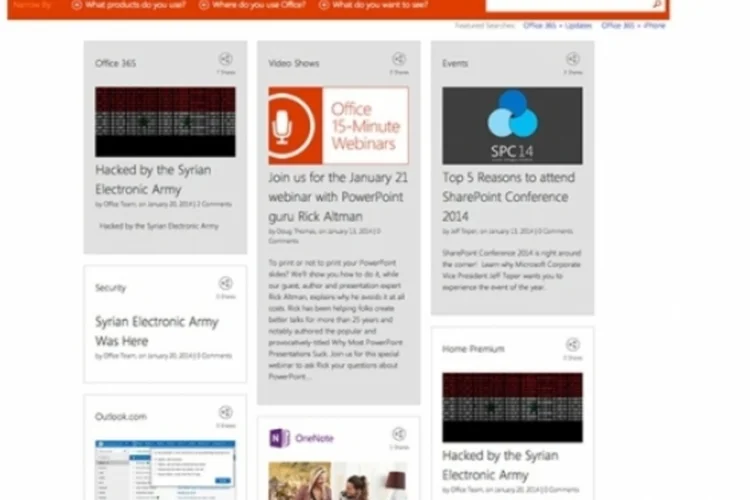The image size is (750, 500).
Task: Expand 'What products do you use?' filter
Action: [129, 5]
